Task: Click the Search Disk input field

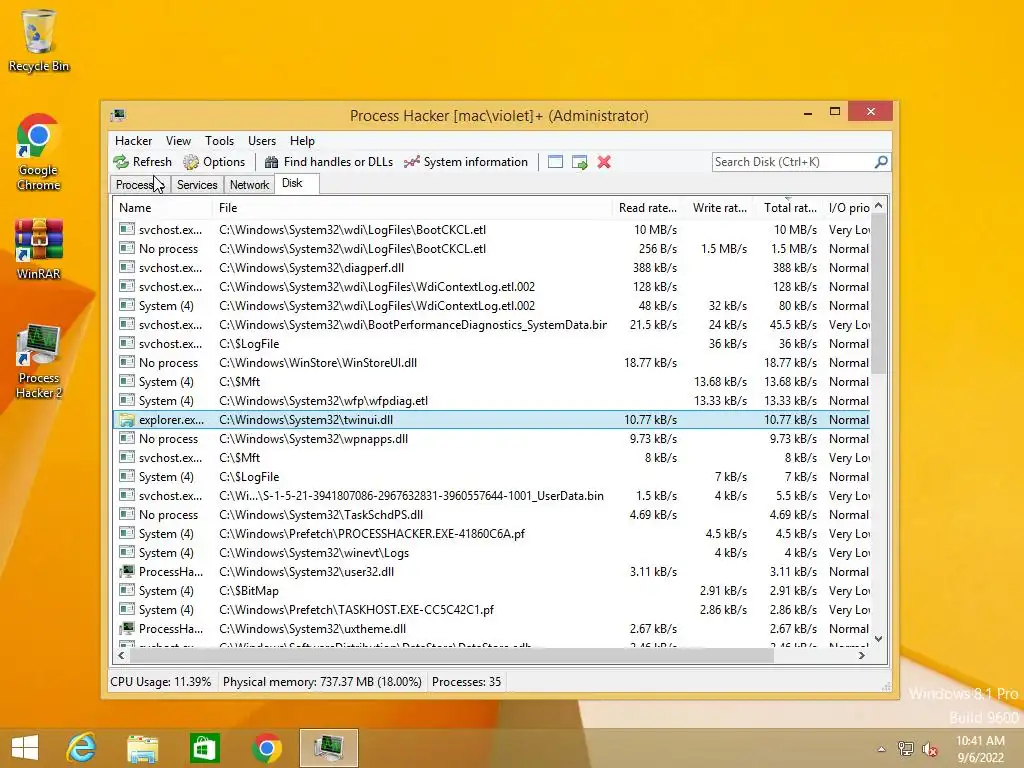Action: tap(793, 162)
